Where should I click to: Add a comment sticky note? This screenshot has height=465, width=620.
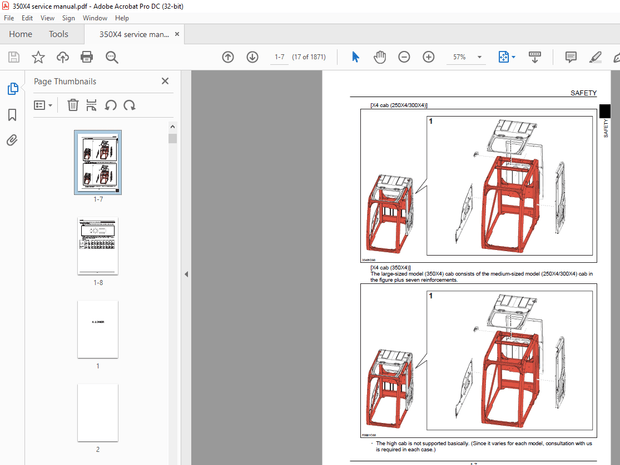tap(571, 57)
